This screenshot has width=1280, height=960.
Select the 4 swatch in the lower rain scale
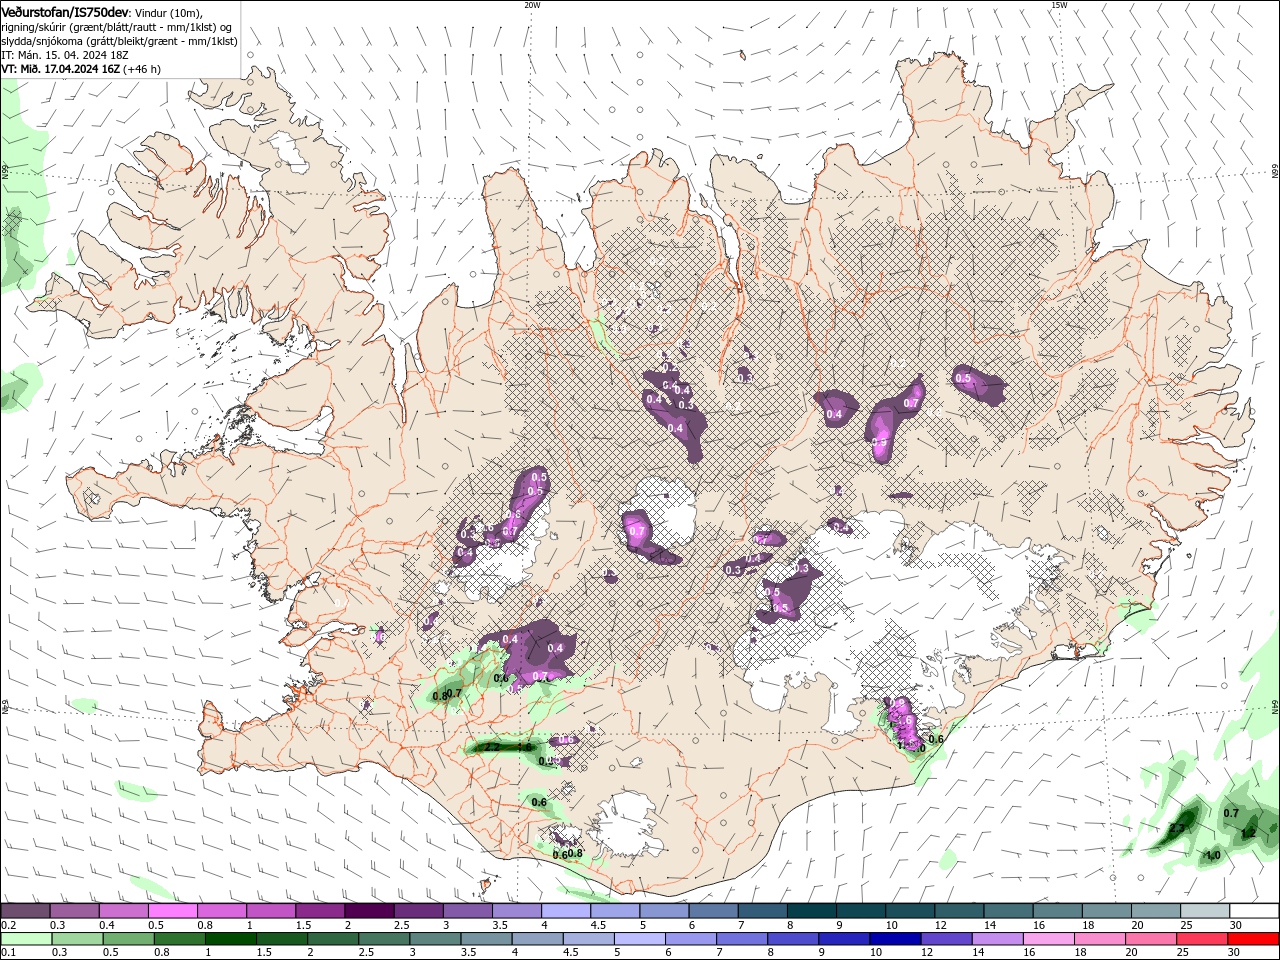pyautogui.click(x=537, y=939)
